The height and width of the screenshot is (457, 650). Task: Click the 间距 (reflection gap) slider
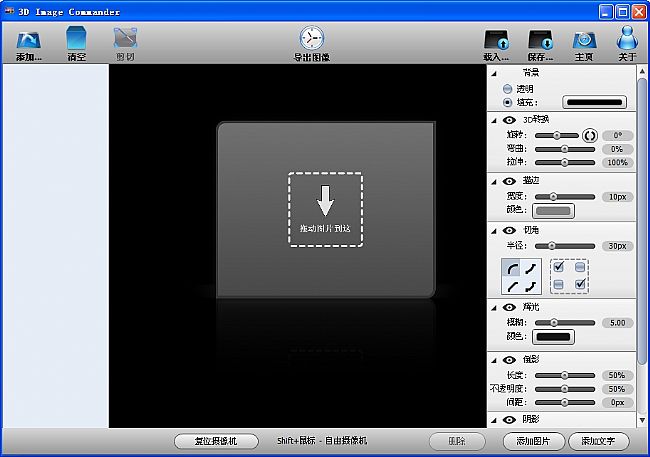(565, 402)
